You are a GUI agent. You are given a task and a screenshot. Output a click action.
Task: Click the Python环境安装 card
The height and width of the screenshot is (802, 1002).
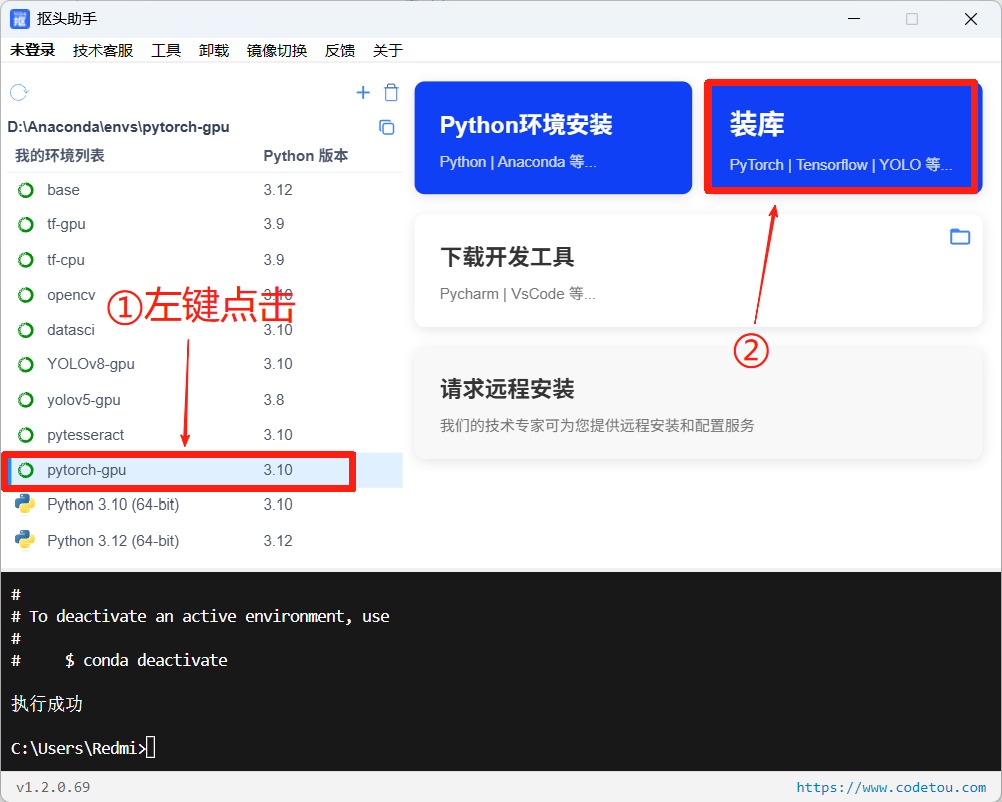553,137
